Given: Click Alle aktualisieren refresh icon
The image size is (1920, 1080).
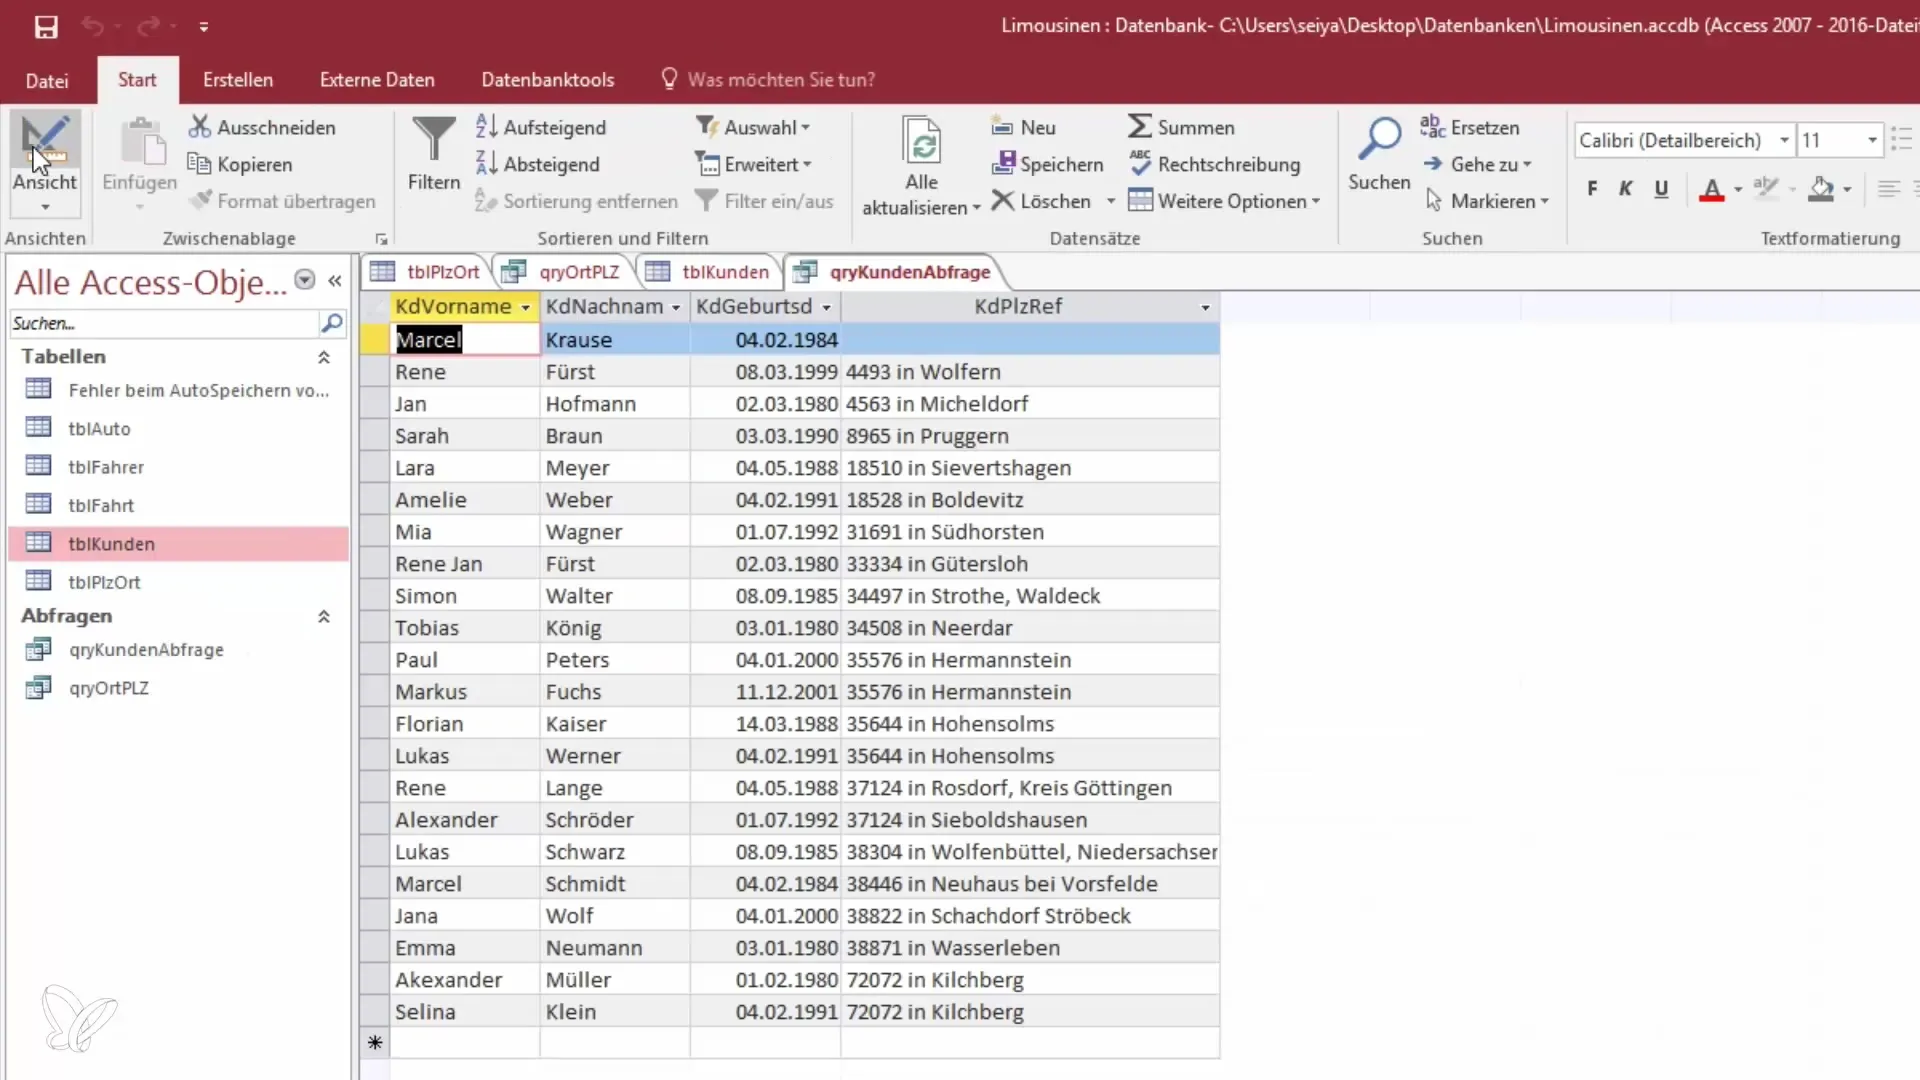Looking at the screenshot, I should tap(921, 142).
